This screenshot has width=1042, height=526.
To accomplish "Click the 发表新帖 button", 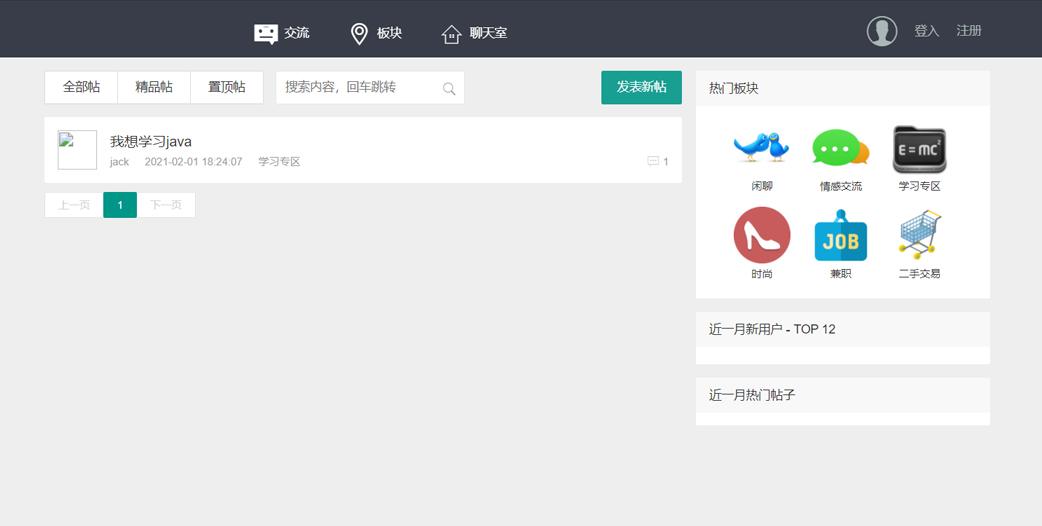I will pos(641,87).
